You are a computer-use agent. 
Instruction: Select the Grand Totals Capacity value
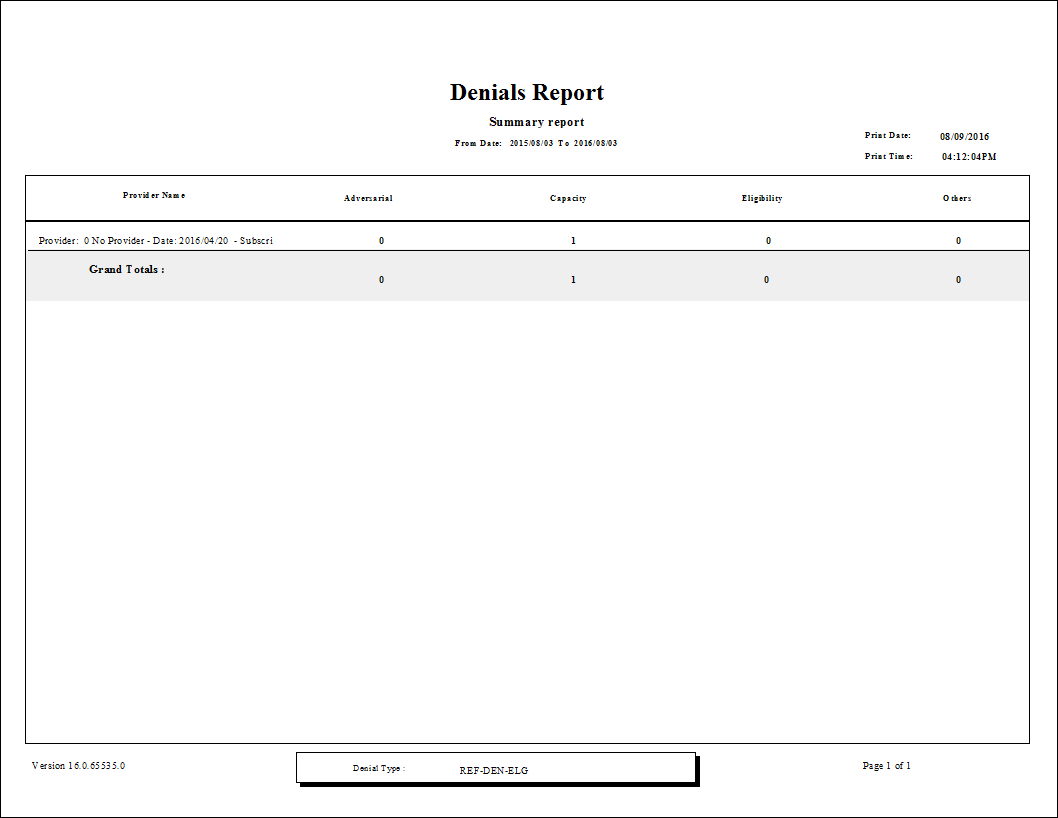pos(573,279)
